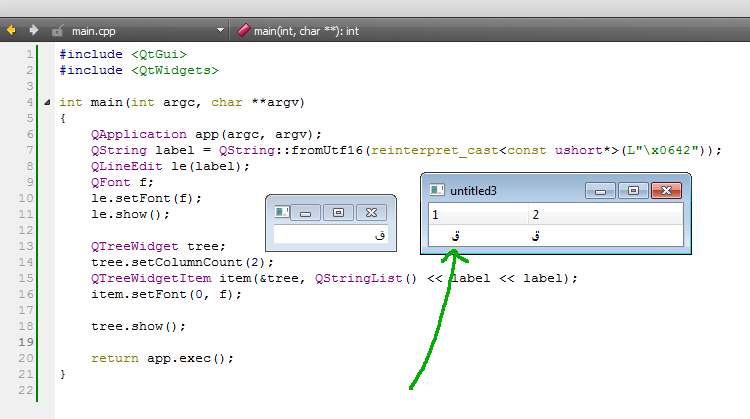The image size is (750, 419).
Task: Close the untitled3 tree window
Action: [665, 190]
